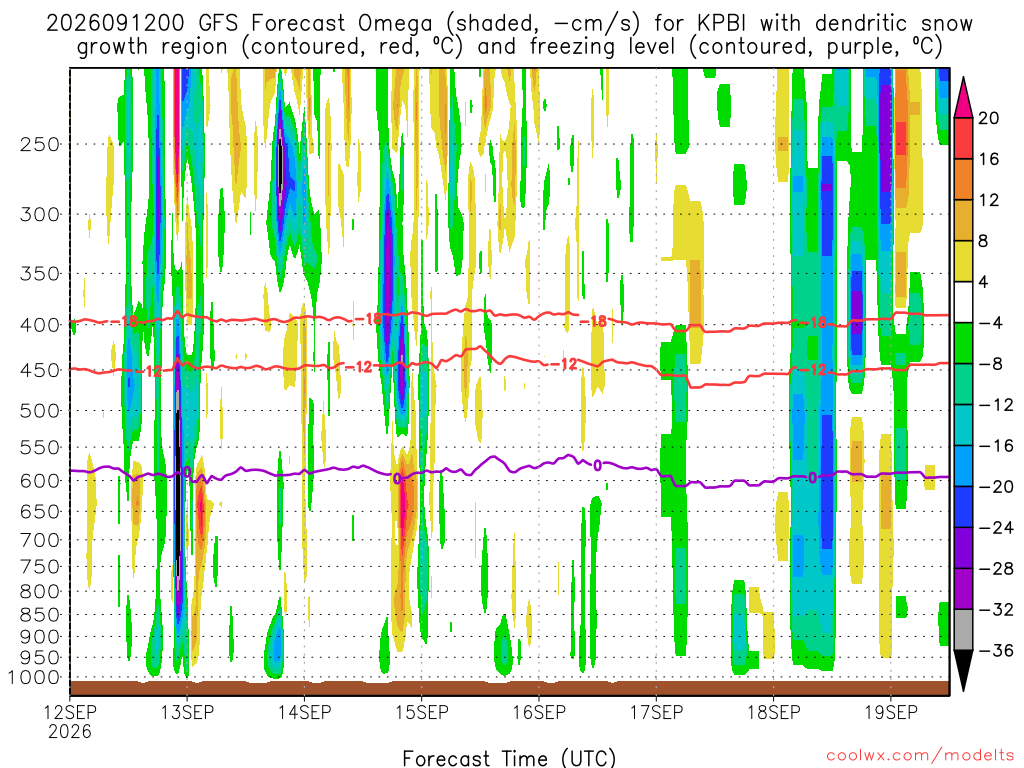
Task: Click the 13SEP time axis label
Action: 187,711
